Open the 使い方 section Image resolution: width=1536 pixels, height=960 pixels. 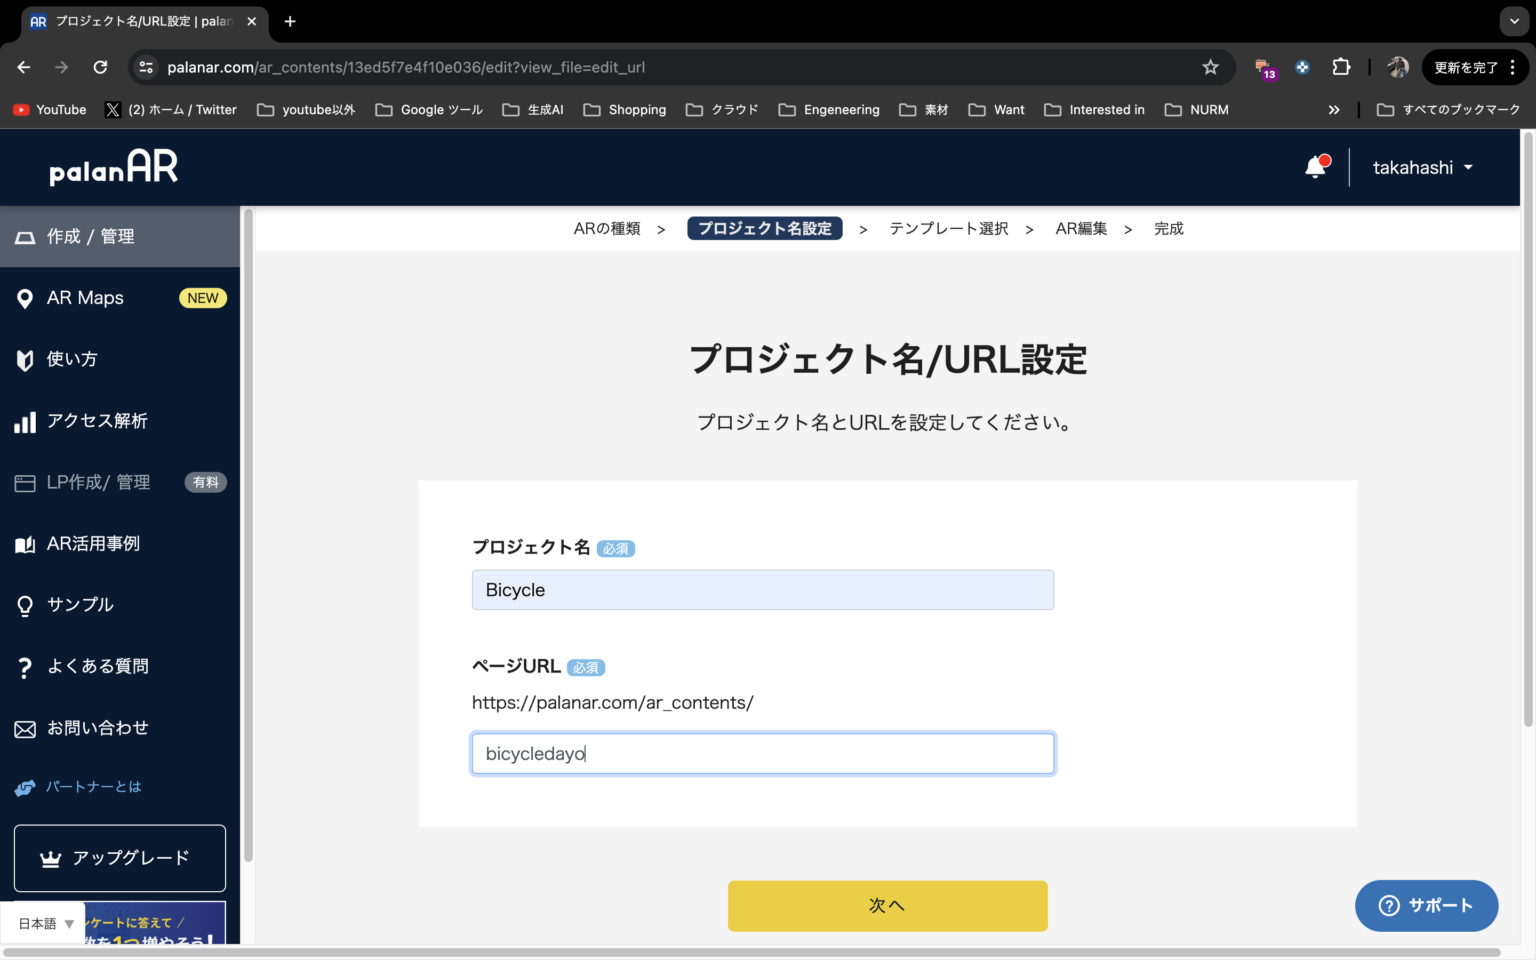71,359
